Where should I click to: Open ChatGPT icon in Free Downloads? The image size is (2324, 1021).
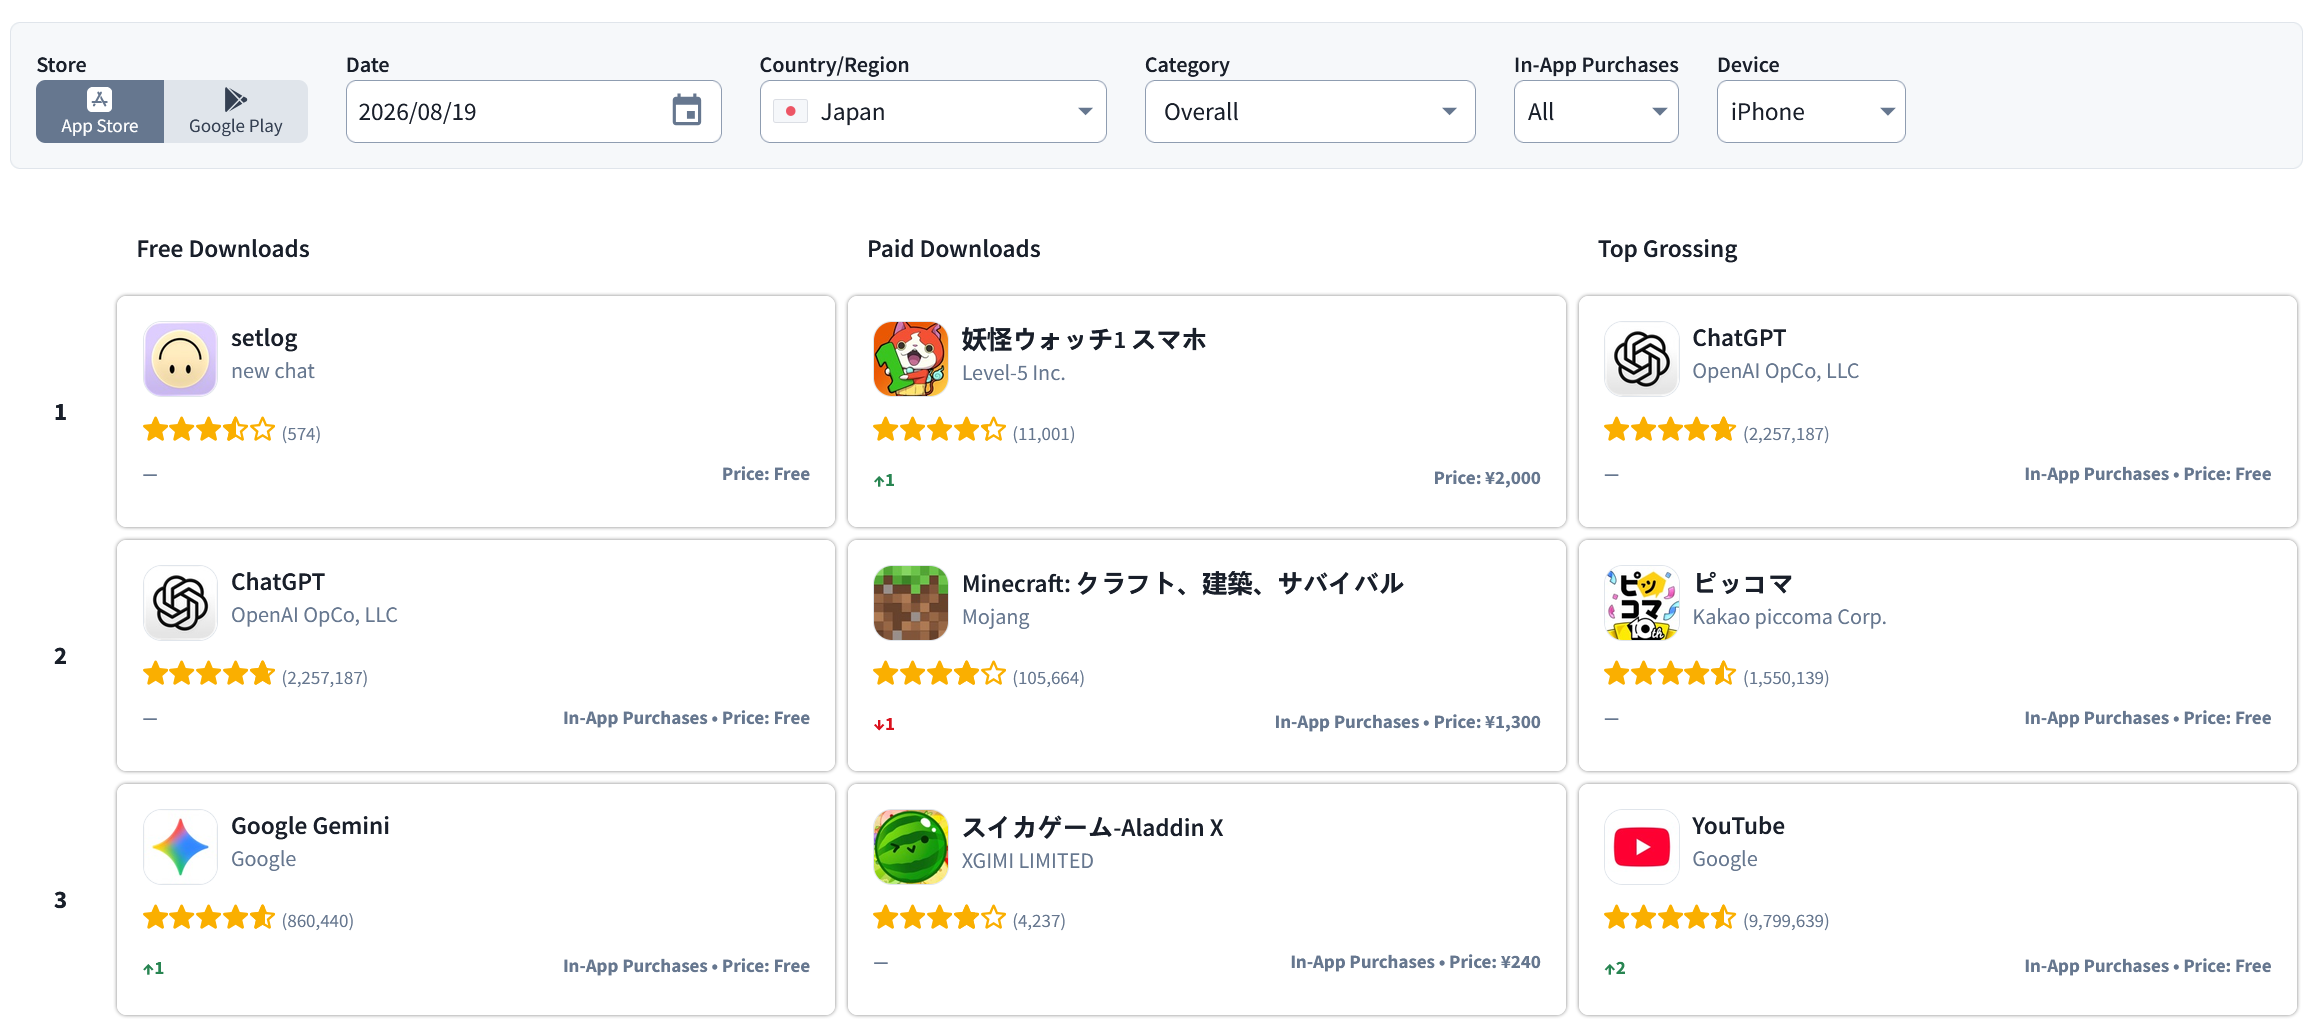click(x=180, y=603)
